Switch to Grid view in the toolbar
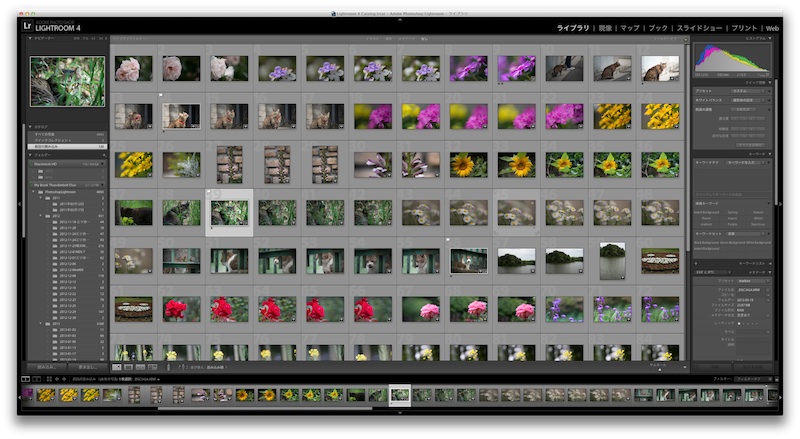This screenshot has width=800, height=439. point(117,367)
